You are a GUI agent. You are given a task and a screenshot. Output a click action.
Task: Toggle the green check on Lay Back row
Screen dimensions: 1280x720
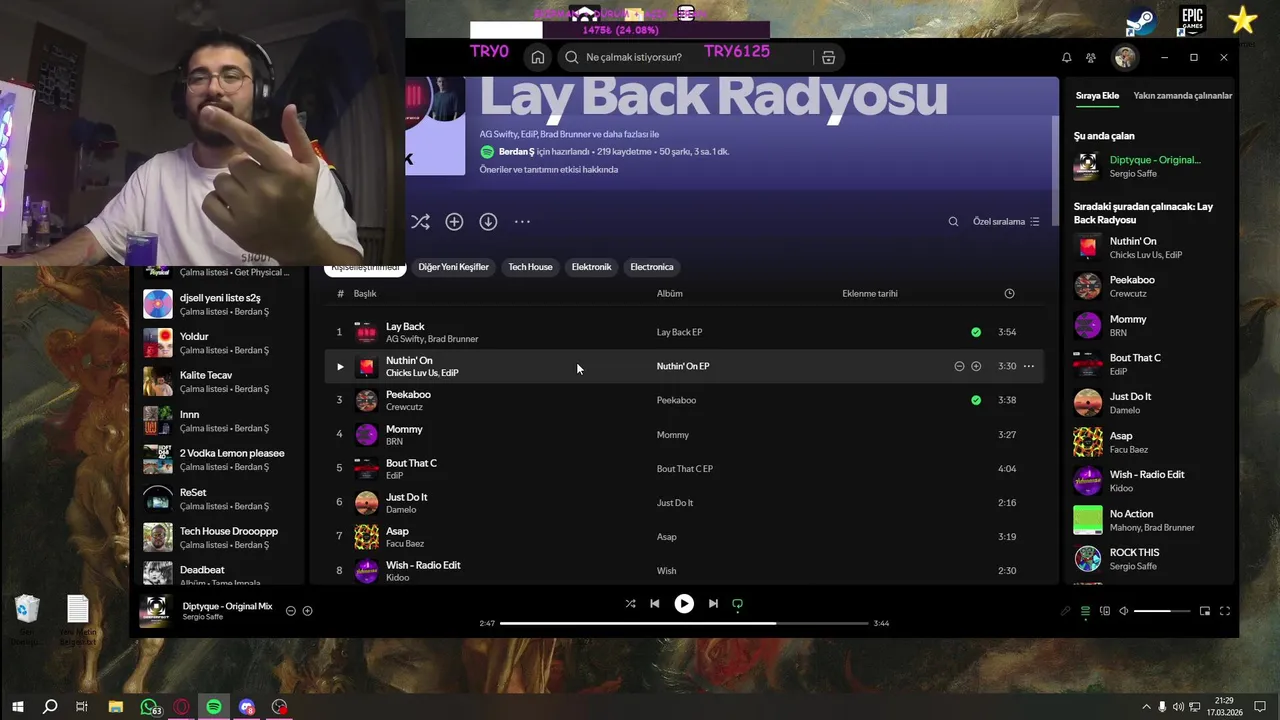coord(976,332)
